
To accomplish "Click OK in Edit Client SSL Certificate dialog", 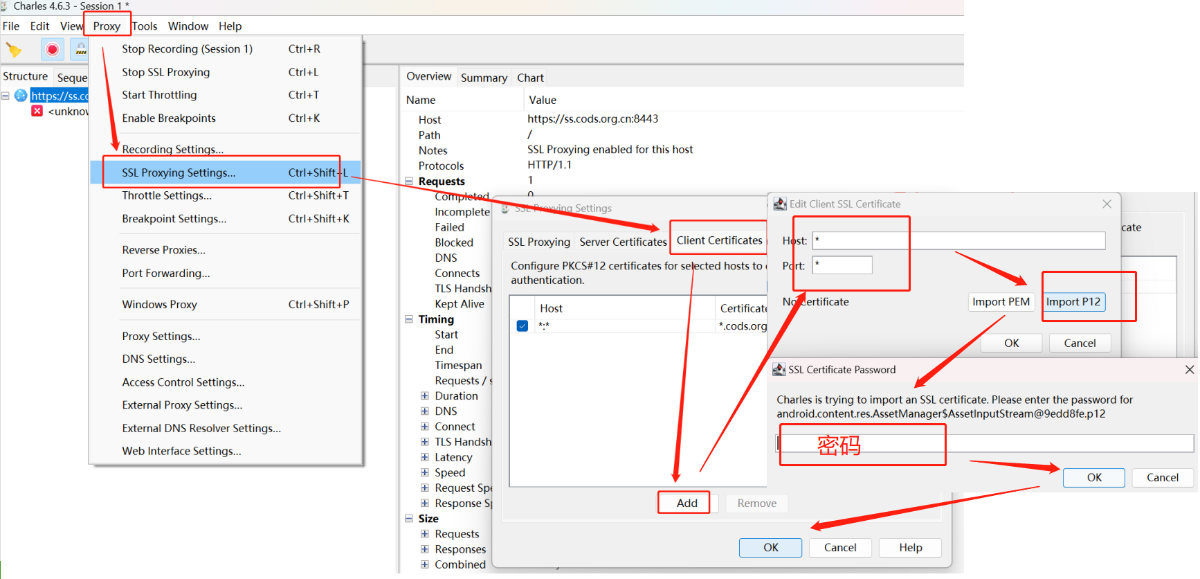I will pos(1011,343).
